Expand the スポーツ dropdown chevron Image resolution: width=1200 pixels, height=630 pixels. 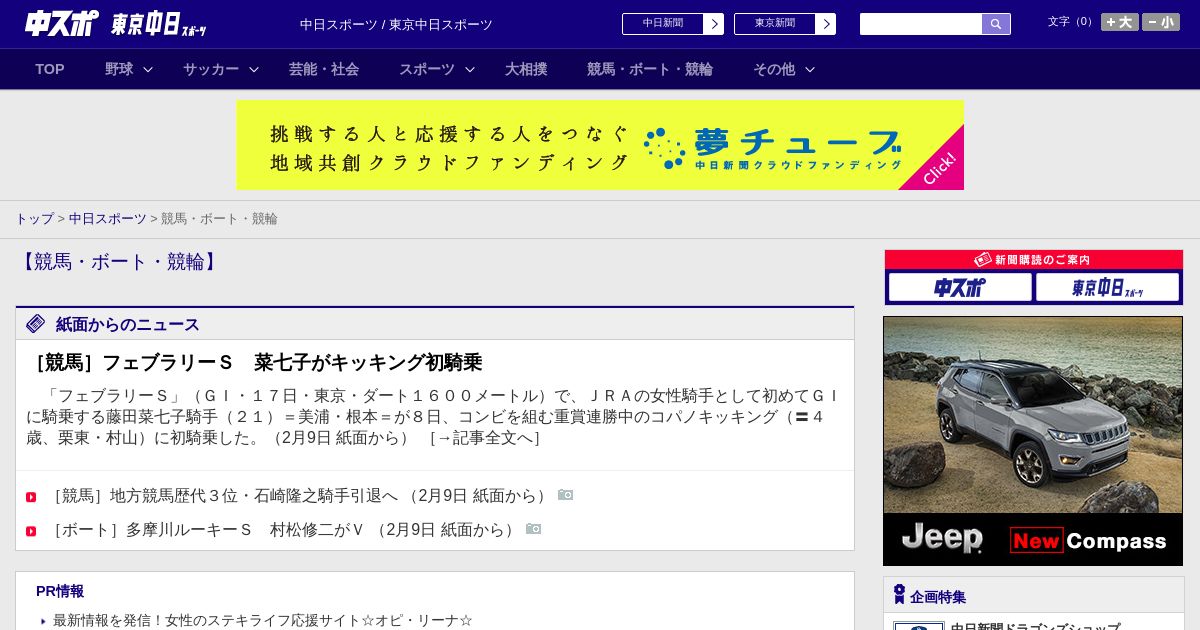pyautogui.click(x=470, y=69)
